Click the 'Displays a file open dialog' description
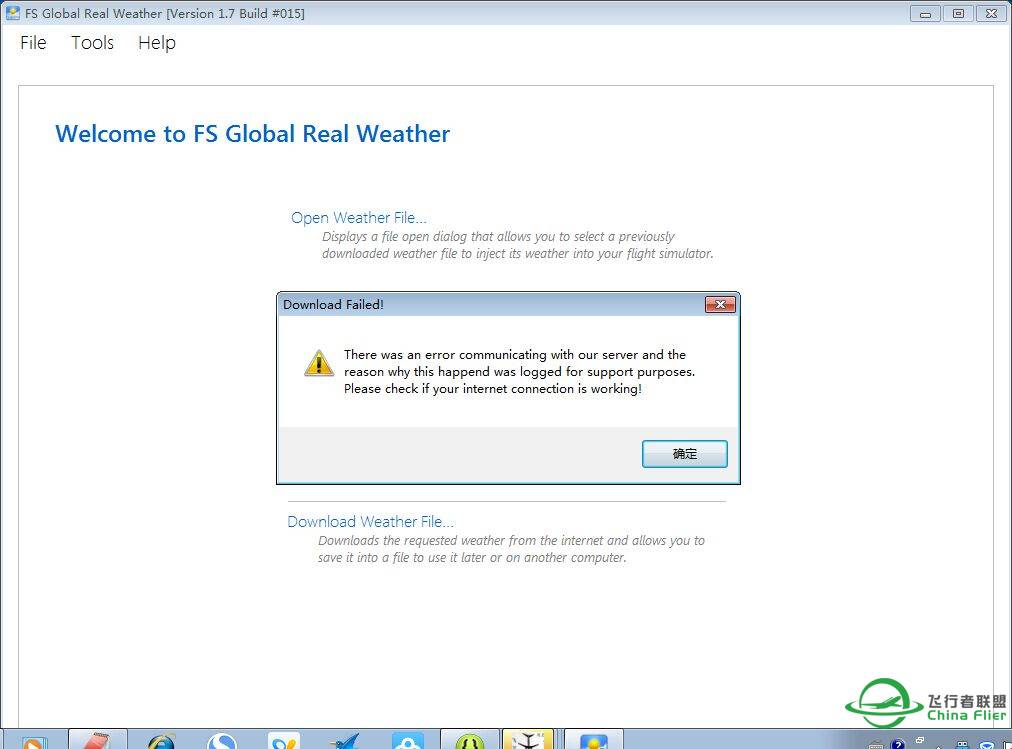Screen dimensions: 1012x749 click(518, 245)
